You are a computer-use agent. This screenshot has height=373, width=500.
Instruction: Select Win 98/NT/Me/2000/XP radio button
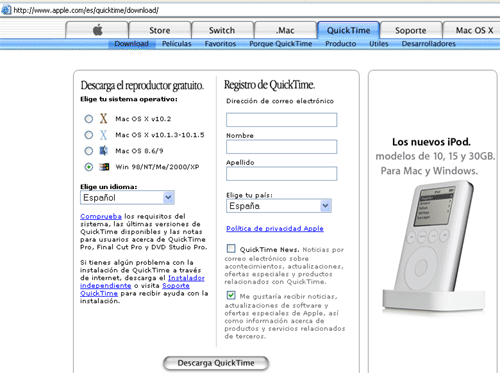(89, 167)
